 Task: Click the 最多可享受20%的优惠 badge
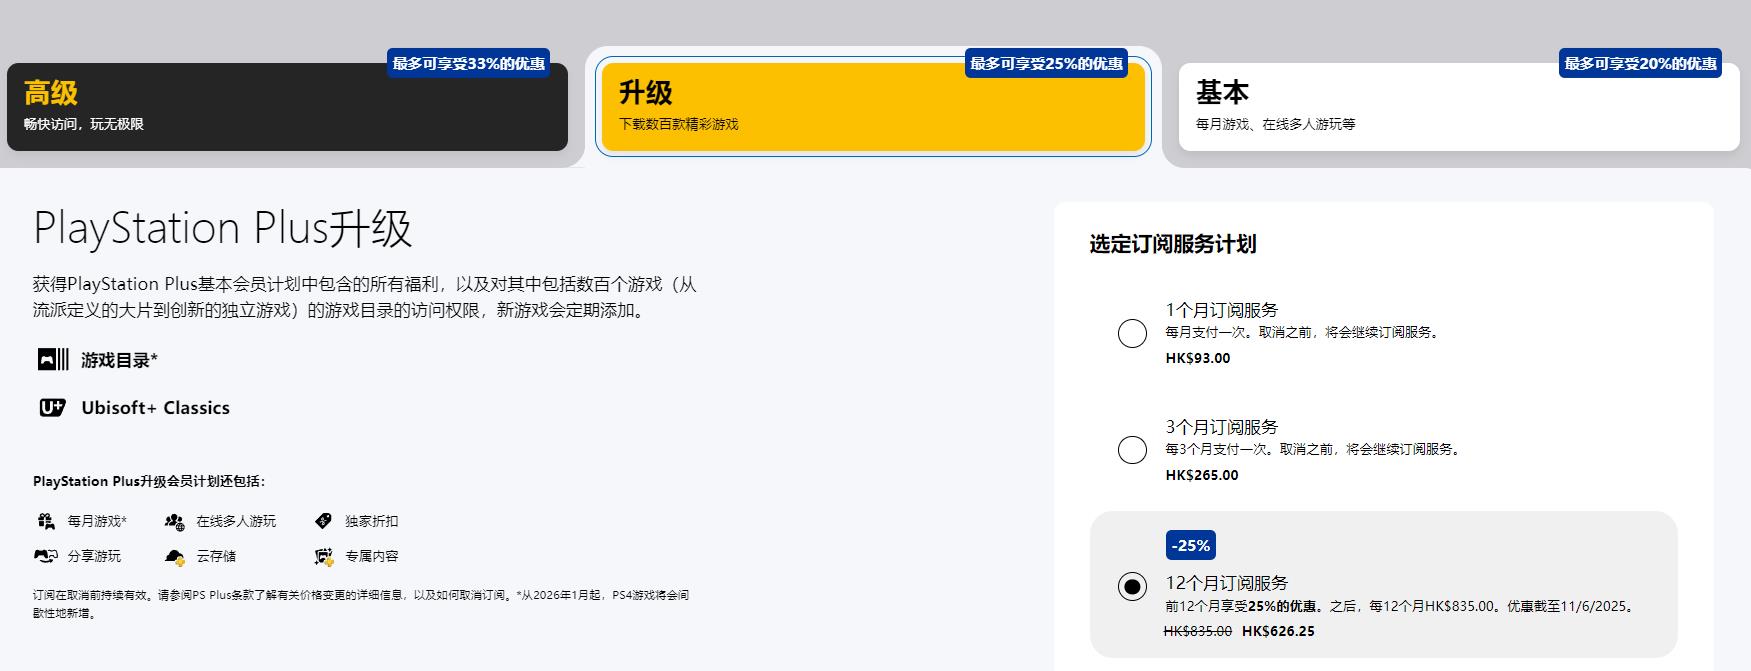pos(1640,64)
